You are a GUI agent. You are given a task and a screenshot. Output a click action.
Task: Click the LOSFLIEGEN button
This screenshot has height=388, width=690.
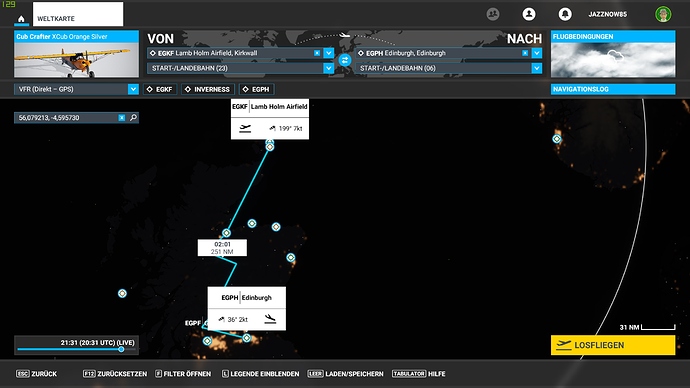click(x=613, y=345)
